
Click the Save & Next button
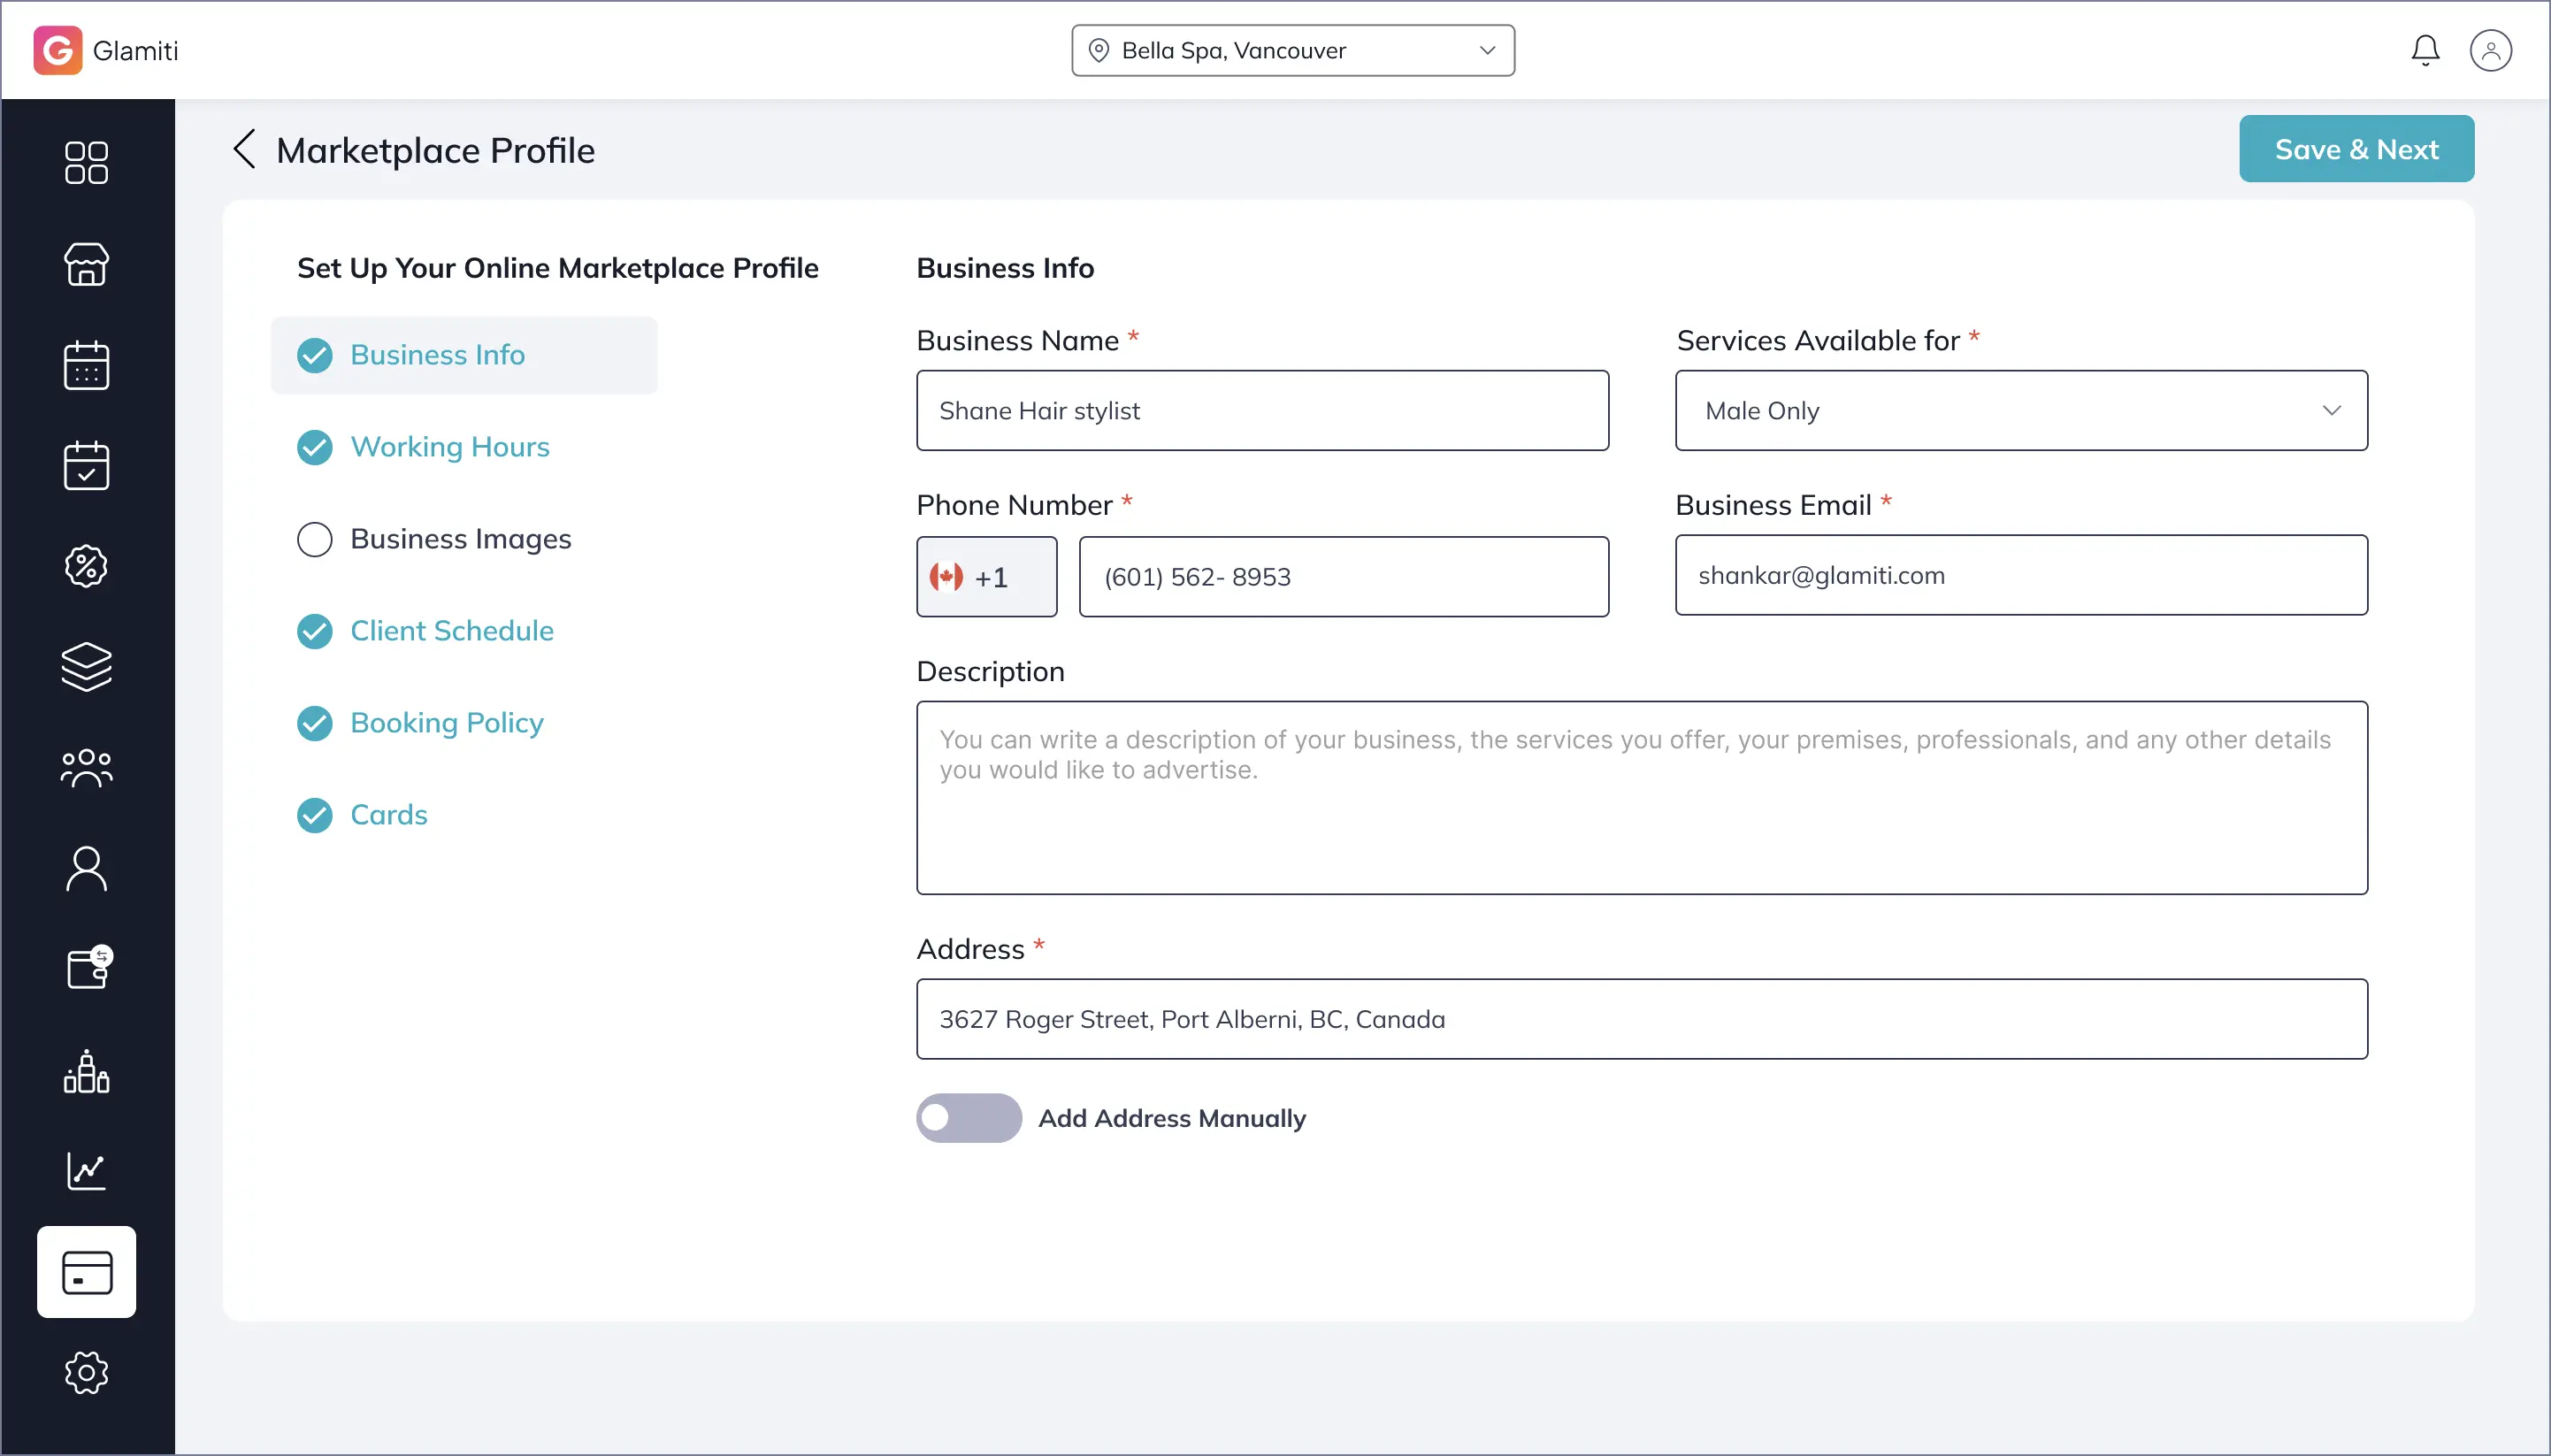click(x=2355, y=148)
